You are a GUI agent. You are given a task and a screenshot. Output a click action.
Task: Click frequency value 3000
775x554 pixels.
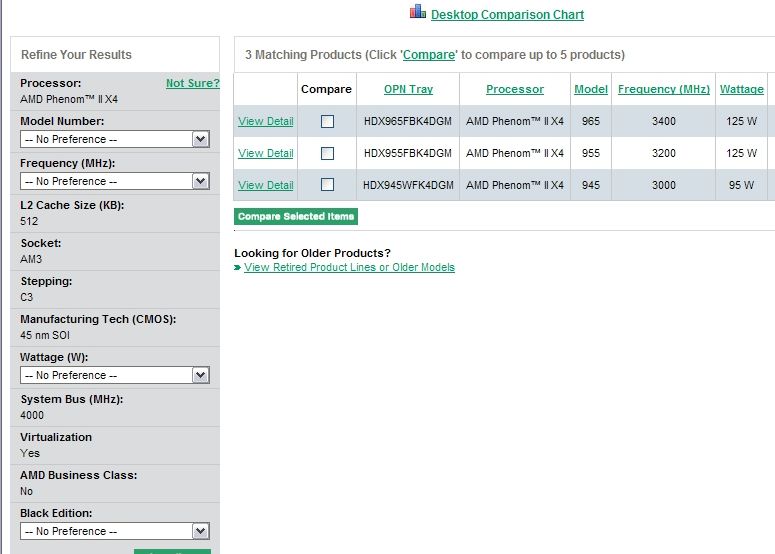(x=663, y=185)
